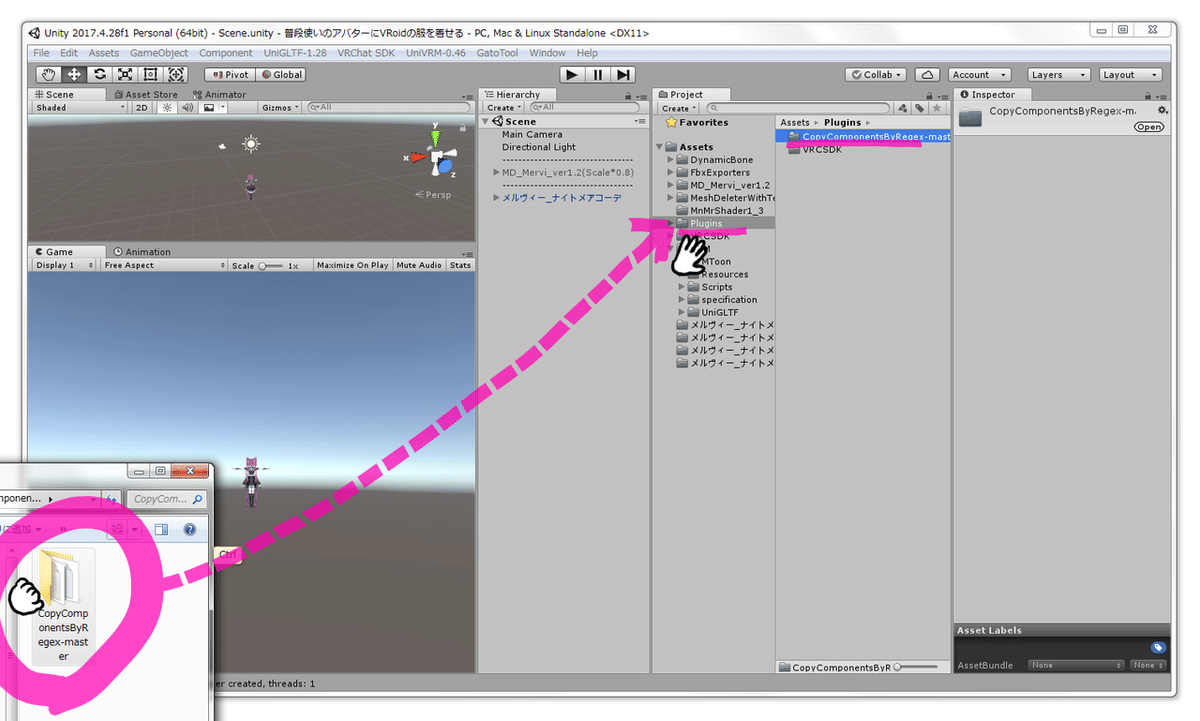Screen dimensions: 1200x721
Task: Click the Cloud services button
Action: pos(927,74)
